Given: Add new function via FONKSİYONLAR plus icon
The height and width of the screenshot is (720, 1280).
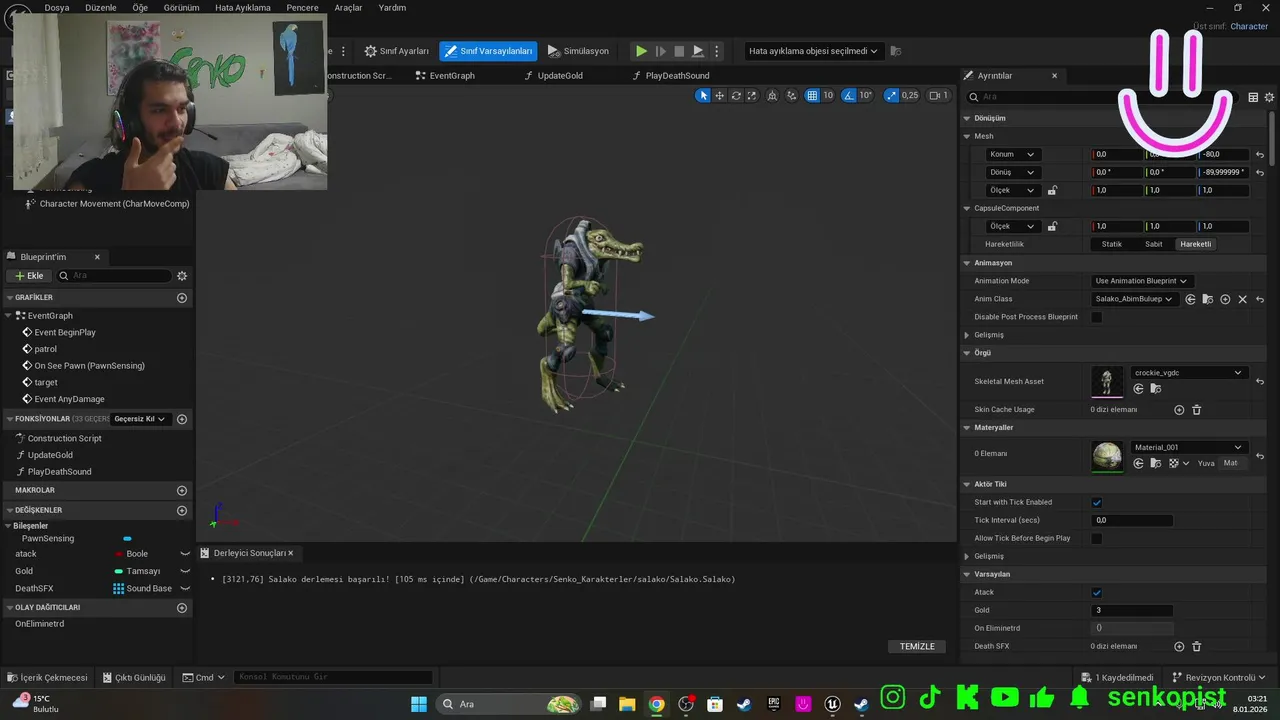Looking at the screenshot, I should click(182, 419).
